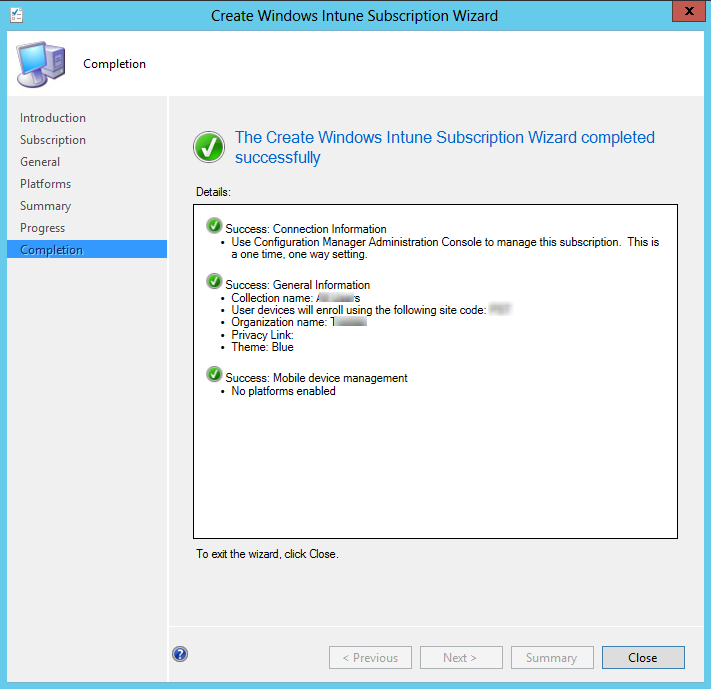Screen dimensions: 711x689
Task: Click 'Success: Mobile device management' heading text
Action: coord(317,378)
